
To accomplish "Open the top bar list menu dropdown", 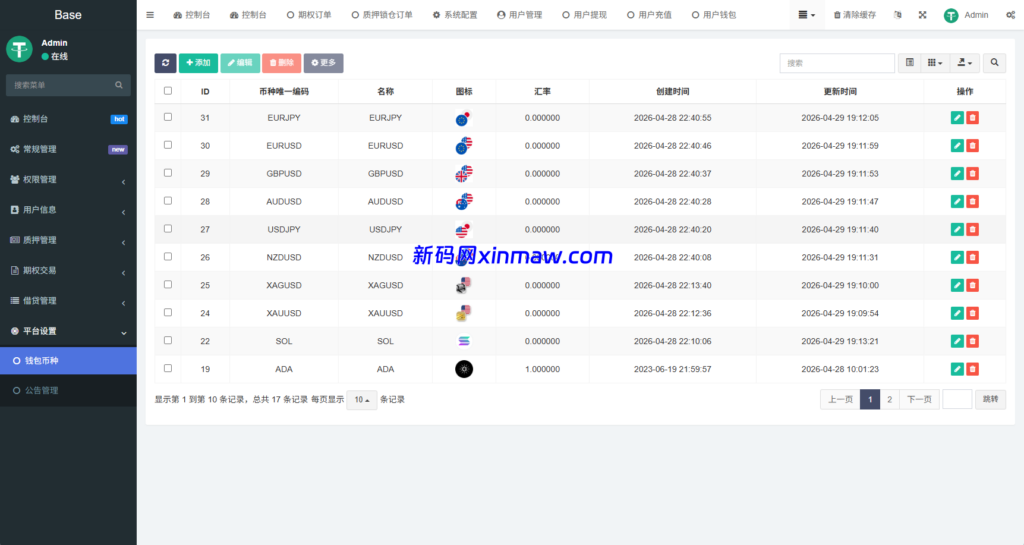I will point(807,15).
